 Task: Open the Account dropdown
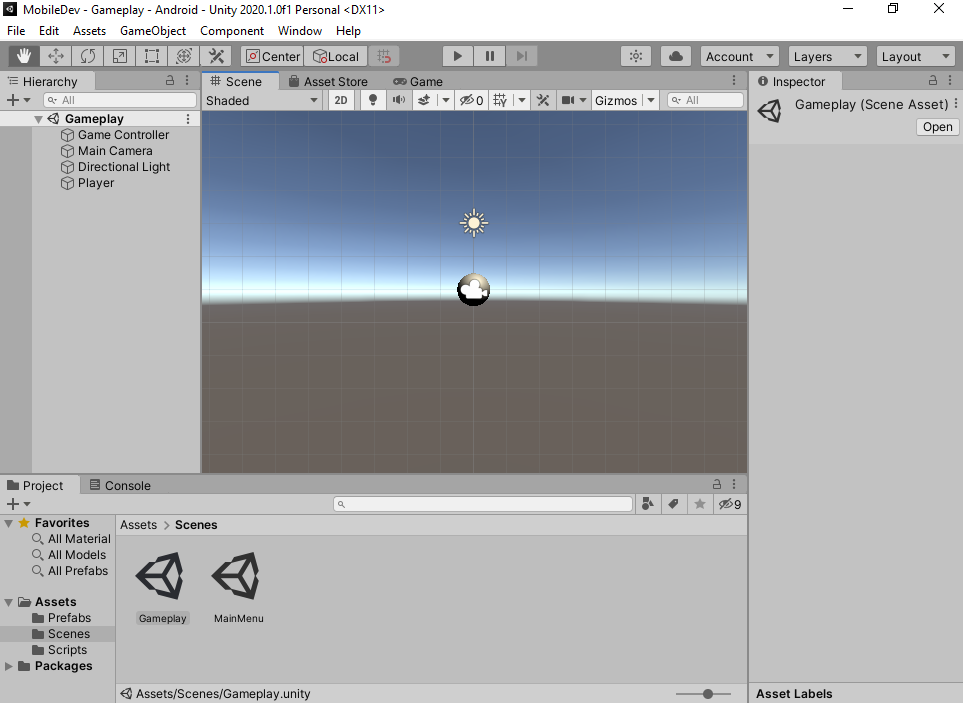[x=739, y=56]
